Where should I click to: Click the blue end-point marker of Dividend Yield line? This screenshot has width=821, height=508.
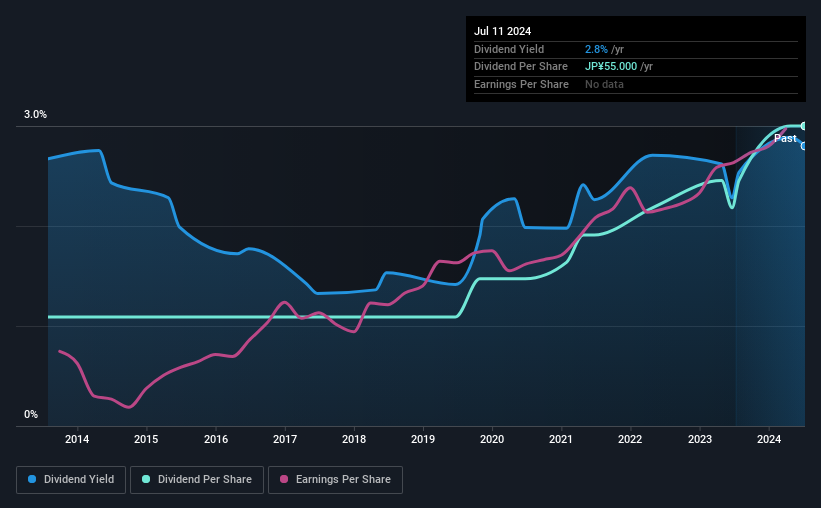pos(803,146)
